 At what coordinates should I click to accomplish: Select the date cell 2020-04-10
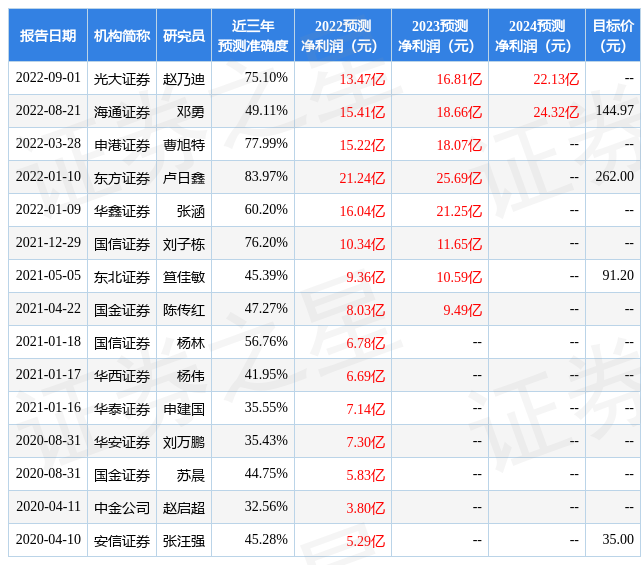pyautogui.click(x=48, y=540)
